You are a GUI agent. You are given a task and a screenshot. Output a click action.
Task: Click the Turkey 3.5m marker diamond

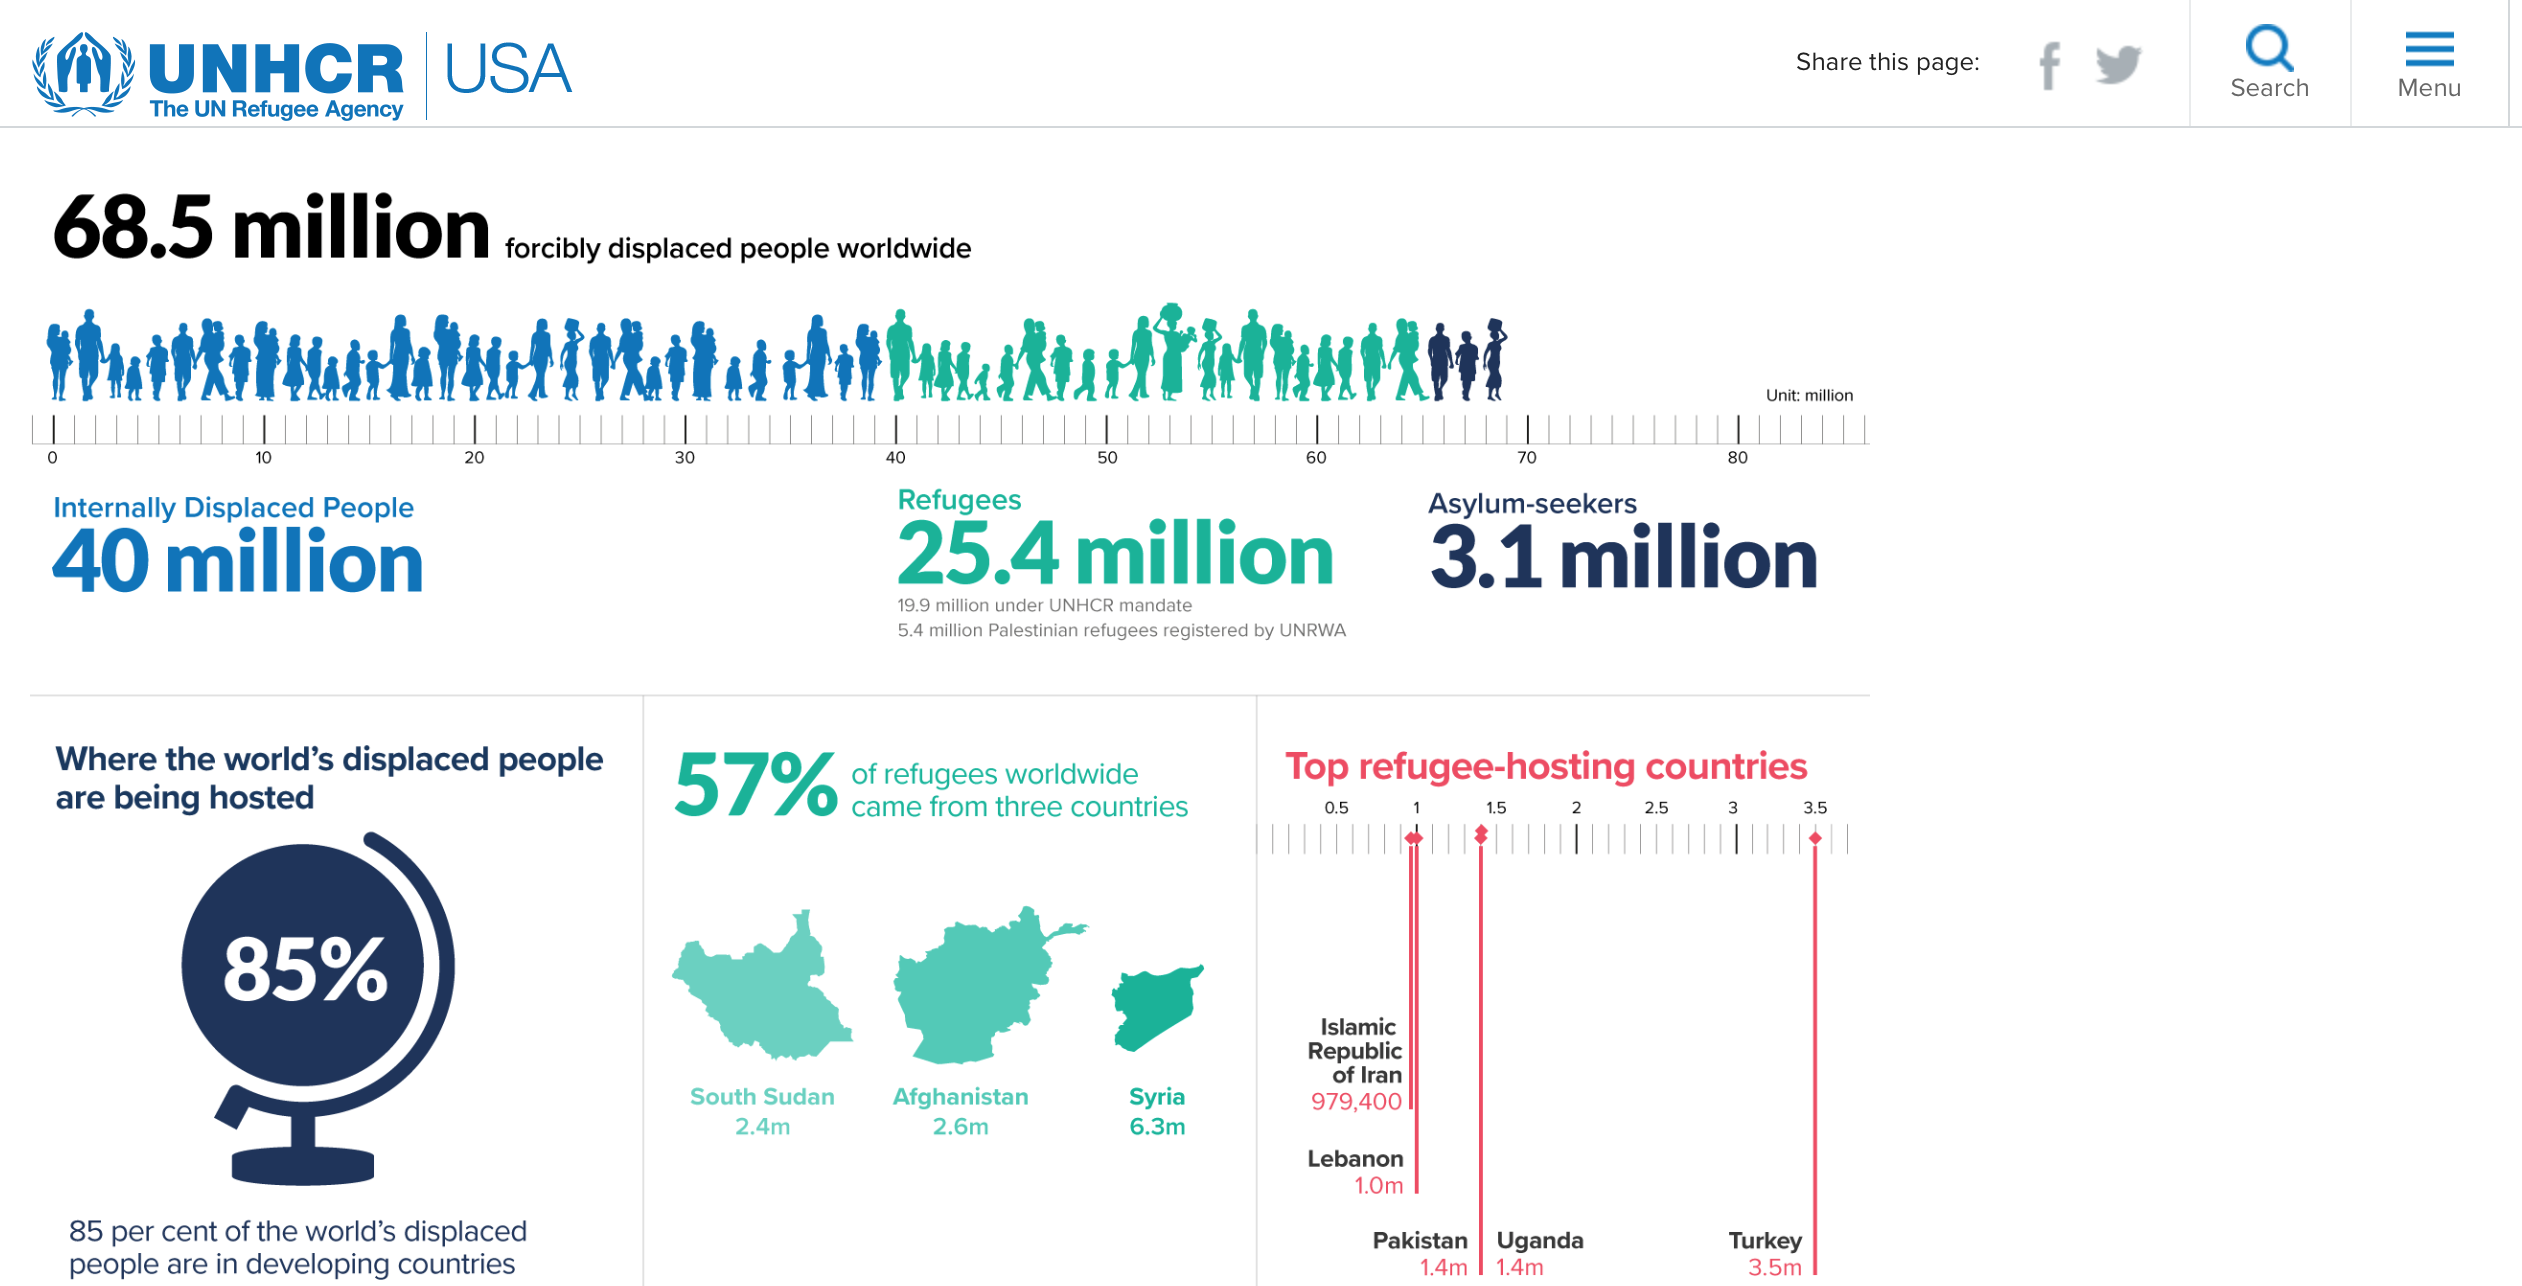pyautogui.click(x=1815, y=838)
